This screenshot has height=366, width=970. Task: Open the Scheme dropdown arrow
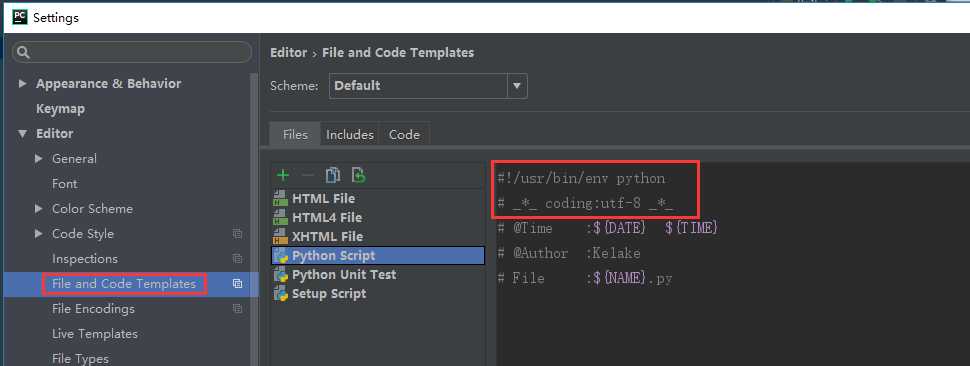(x=517, y=86)
